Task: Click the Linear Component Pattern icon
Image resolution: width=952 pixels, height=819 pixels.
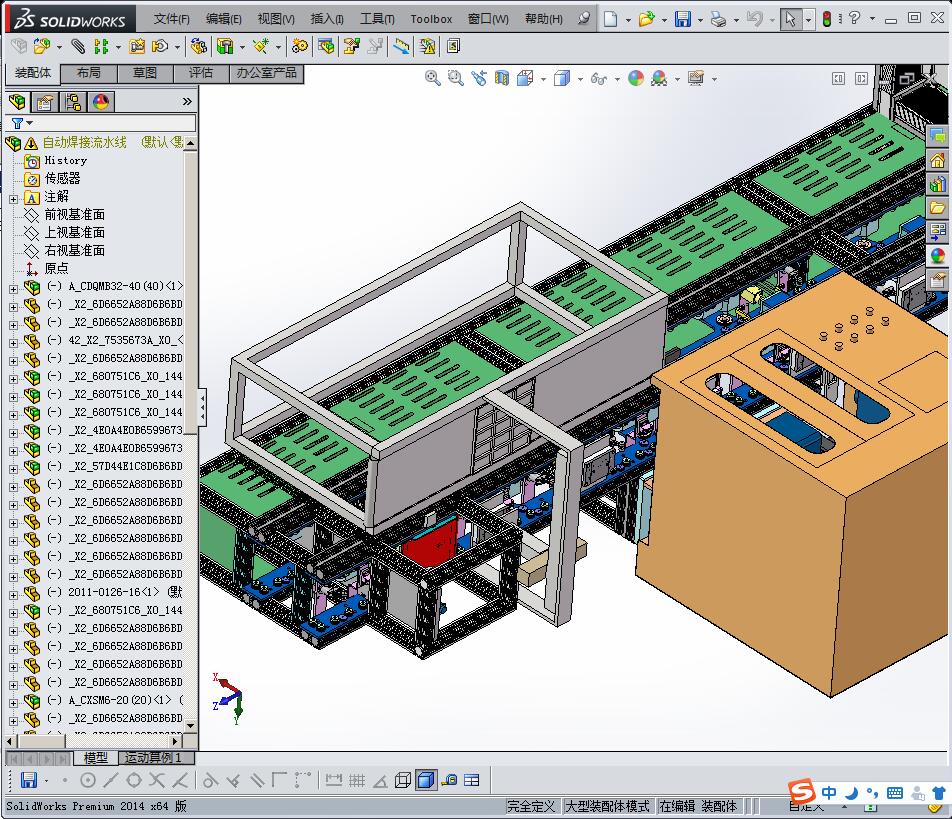Action: 101,46
